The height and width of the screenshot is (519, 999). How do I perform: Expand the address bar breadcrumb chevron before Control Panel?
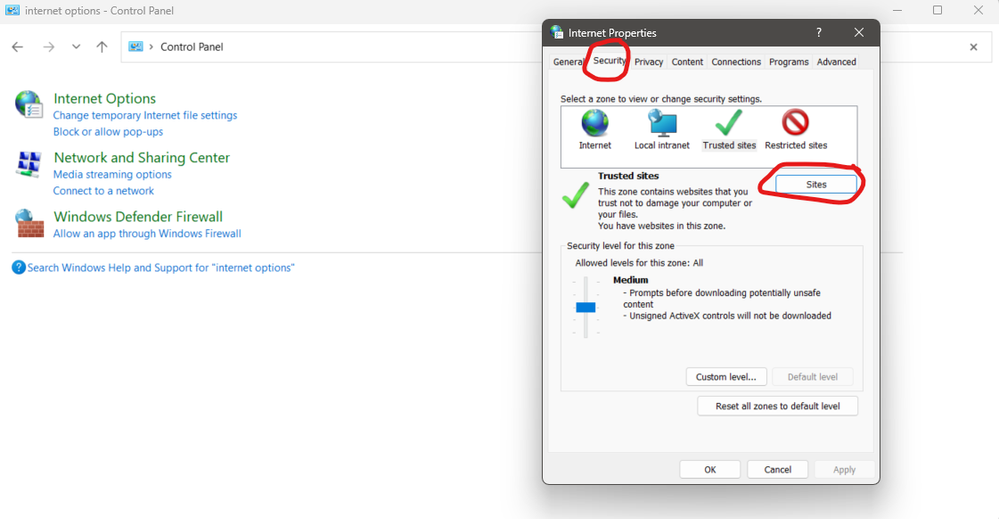[x=151, y=47]
